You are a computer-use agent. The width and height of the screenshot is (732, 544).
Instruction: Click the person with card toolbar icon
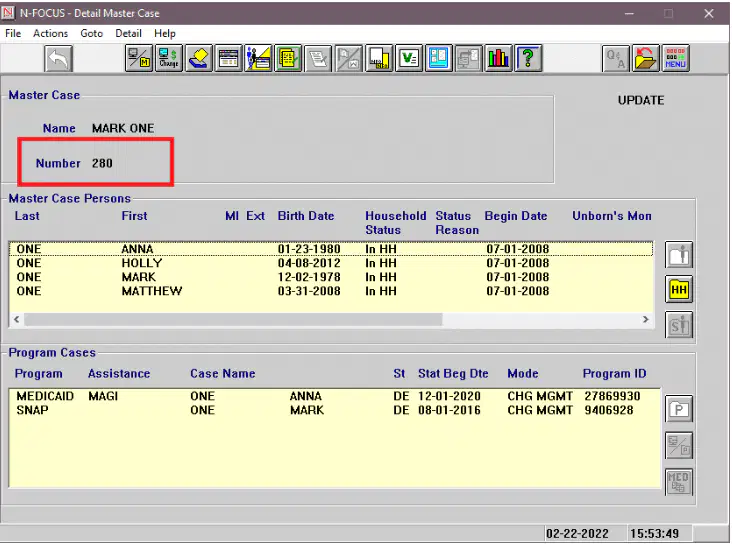click(x=258, y=58)
